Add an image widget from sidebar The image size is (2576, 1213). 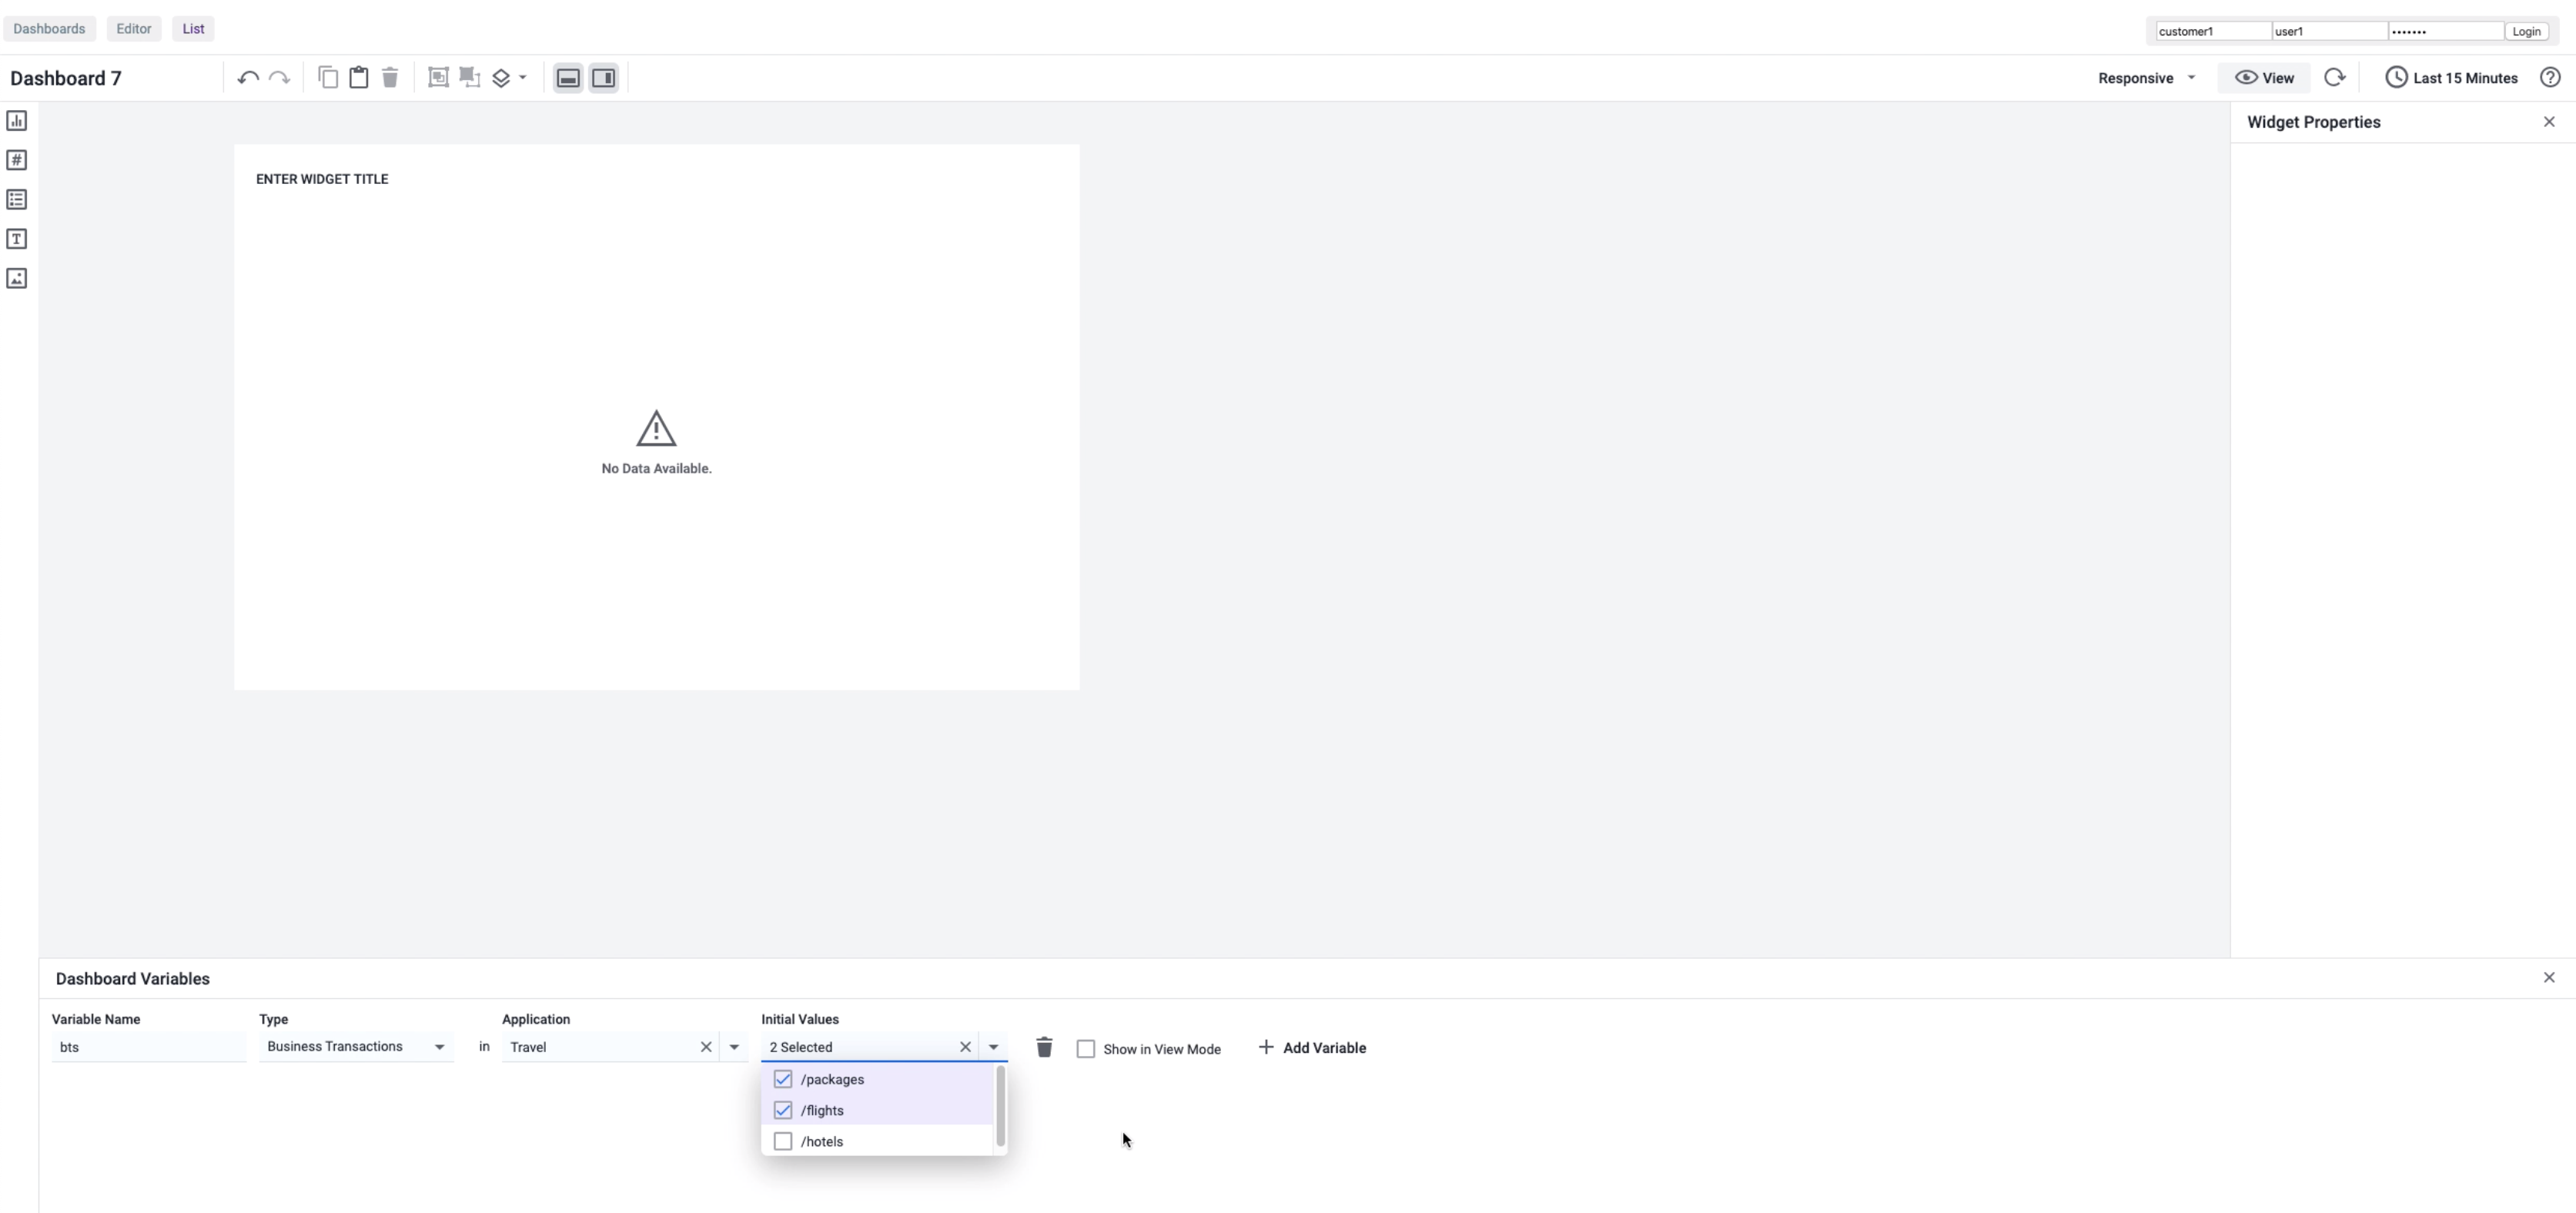click(17, 278)
